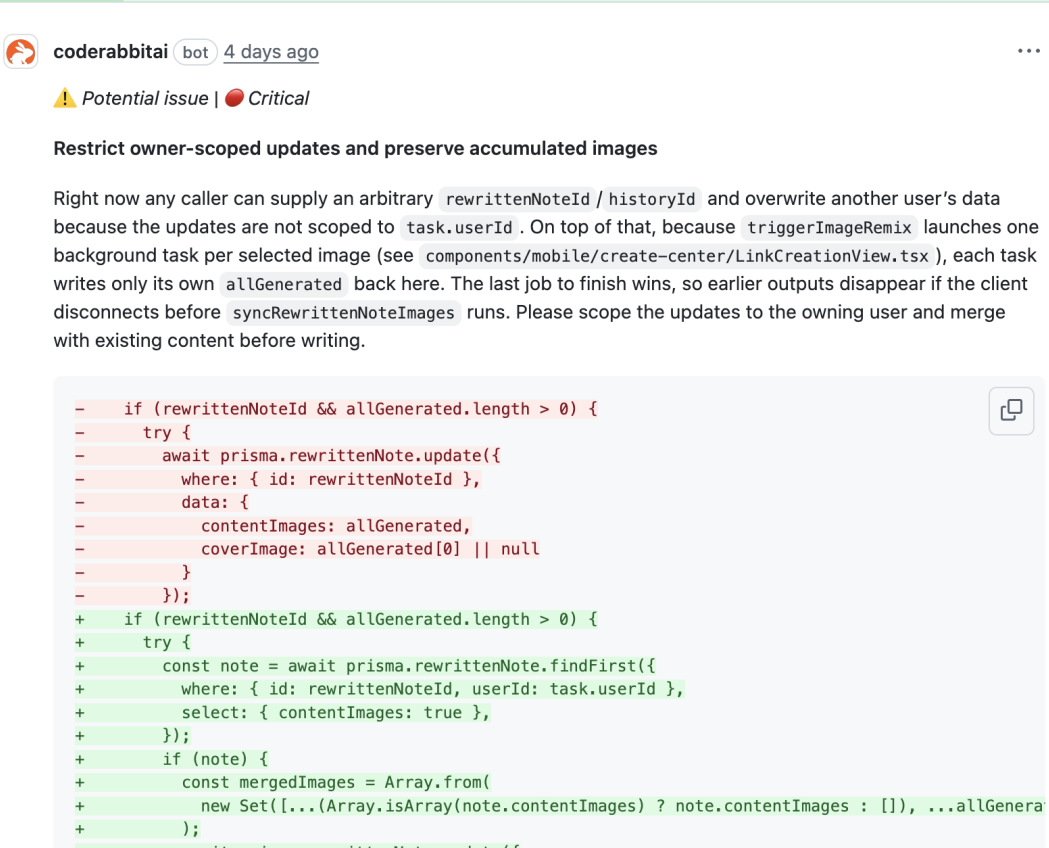Click the inline code 'allGenerated' in paragraph
Screen dimensions: 1049x848
[284, 284]
